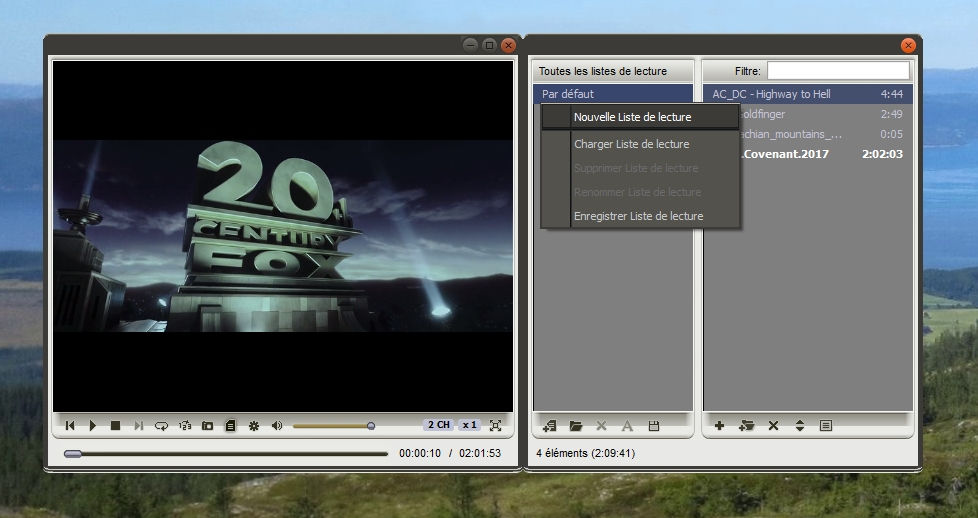This screenshot has width=978, height=518.
Task: Click the open media file icon
Action: point(208,426)
